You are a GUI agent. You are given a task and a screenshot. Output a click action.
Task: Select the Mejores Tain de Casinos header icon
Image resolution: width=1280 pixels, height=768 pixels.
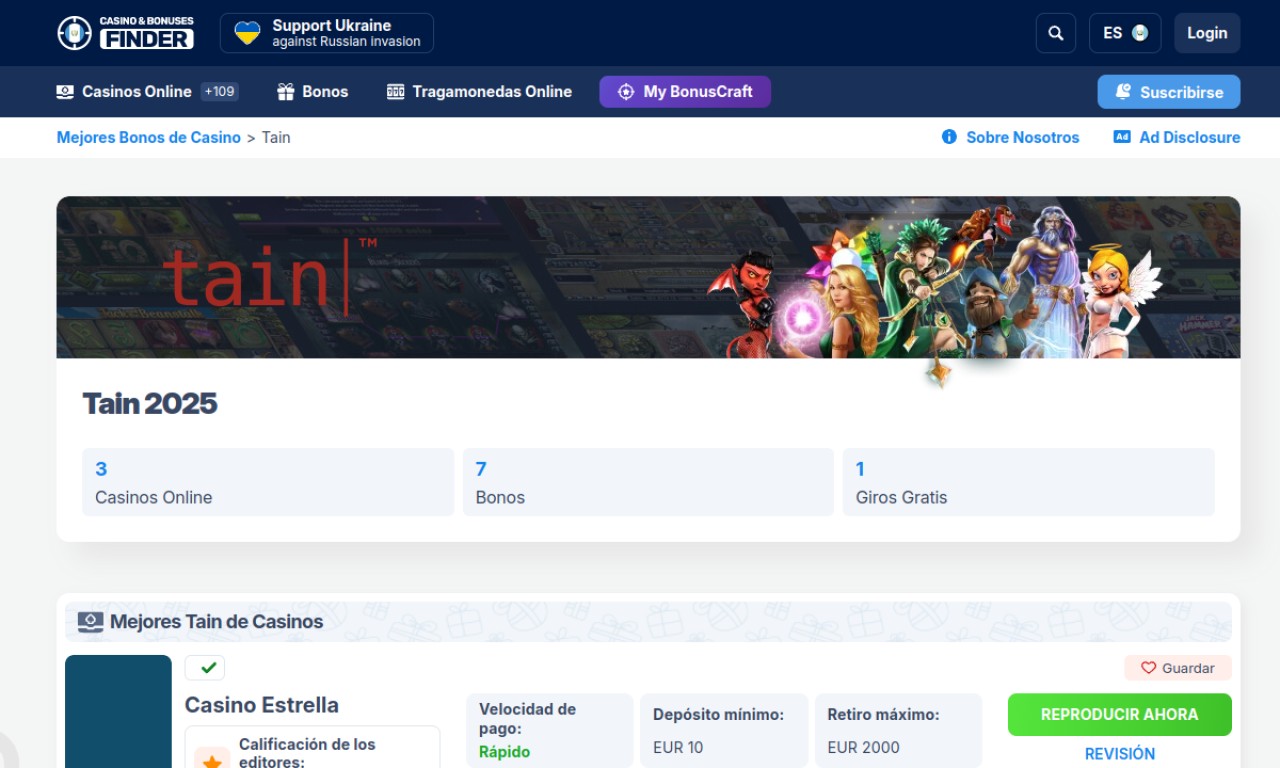90,622
